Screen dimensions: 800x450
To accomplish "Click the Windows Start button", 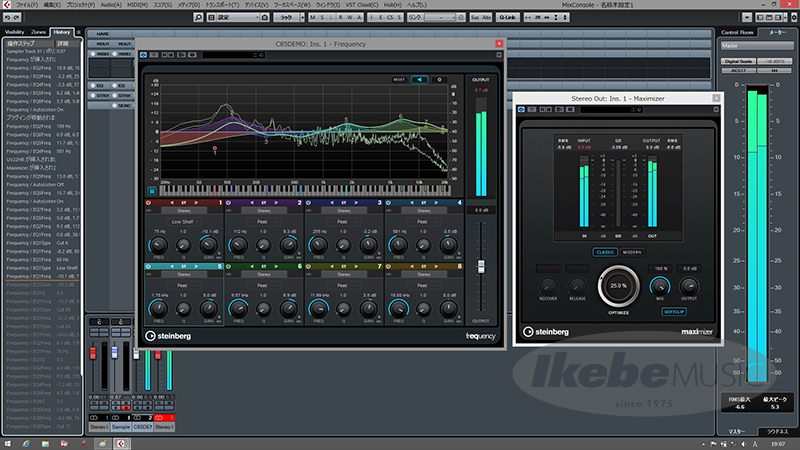I will click(x=9, y=442).
